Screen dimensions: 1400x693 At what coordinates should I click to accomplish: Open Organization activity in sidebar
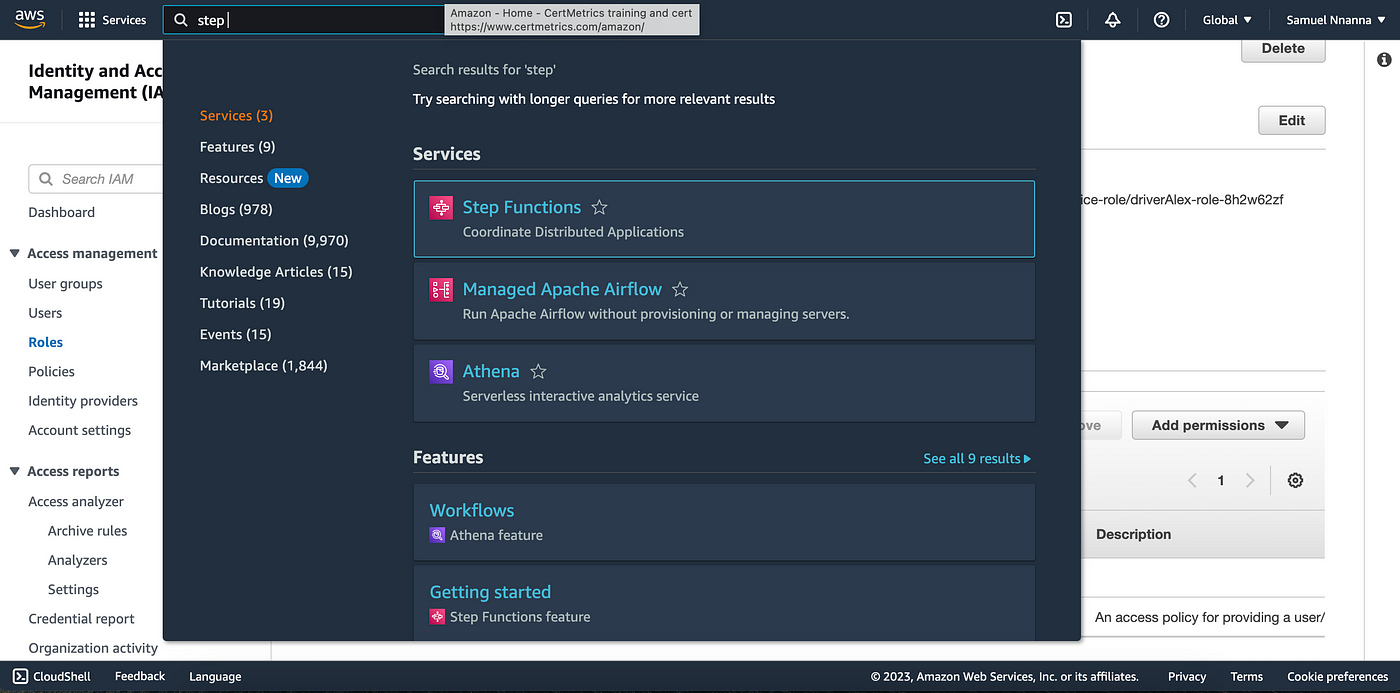93,648
